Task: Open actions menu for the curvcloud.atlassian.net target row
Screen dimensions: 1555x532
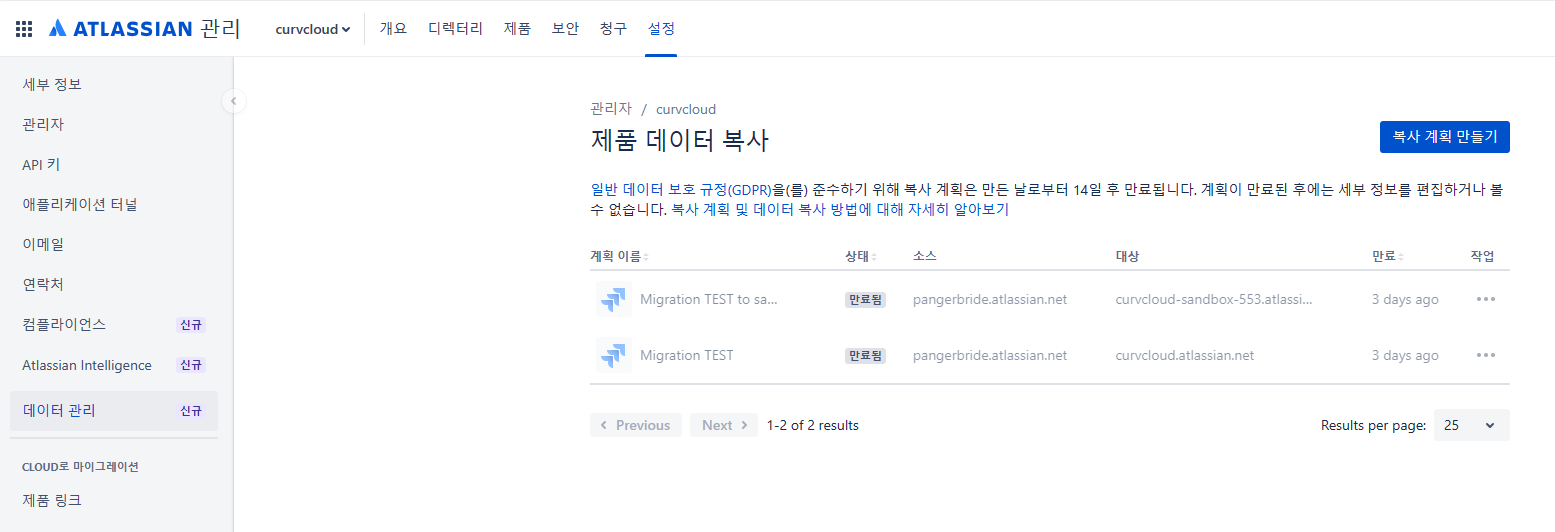Action: coord(1485,355)
